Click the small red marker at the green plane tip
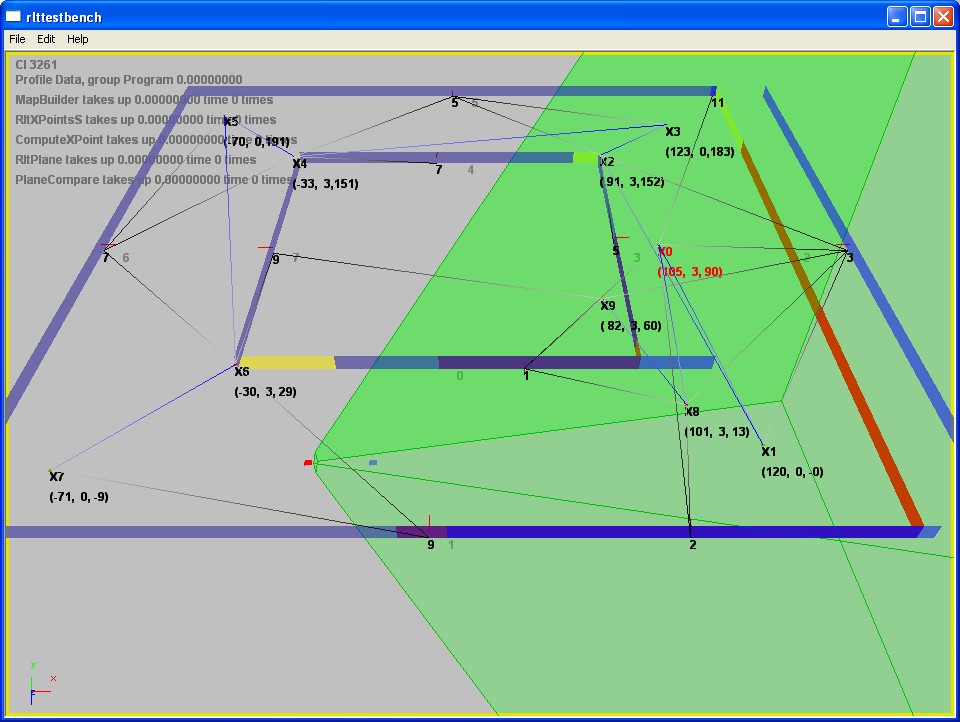The width and height of the screenshot is (960, 722). click(309, 462)
